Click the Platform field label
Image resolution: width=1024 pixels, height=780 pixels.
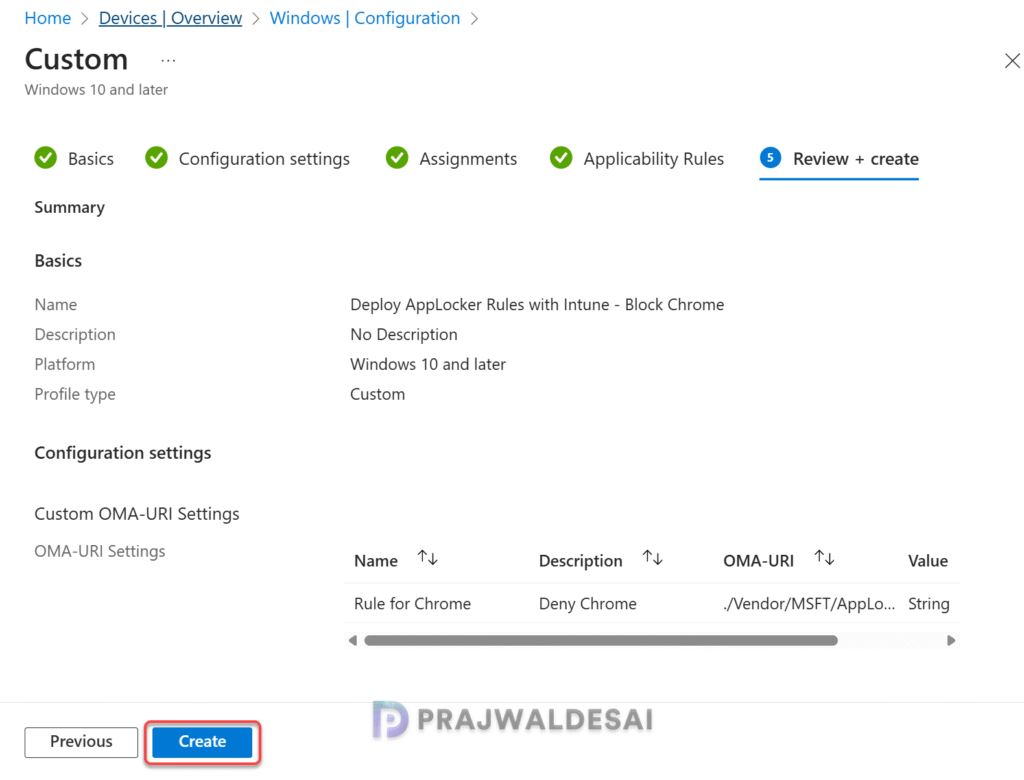pyautogui.click(x=64, y=364)
